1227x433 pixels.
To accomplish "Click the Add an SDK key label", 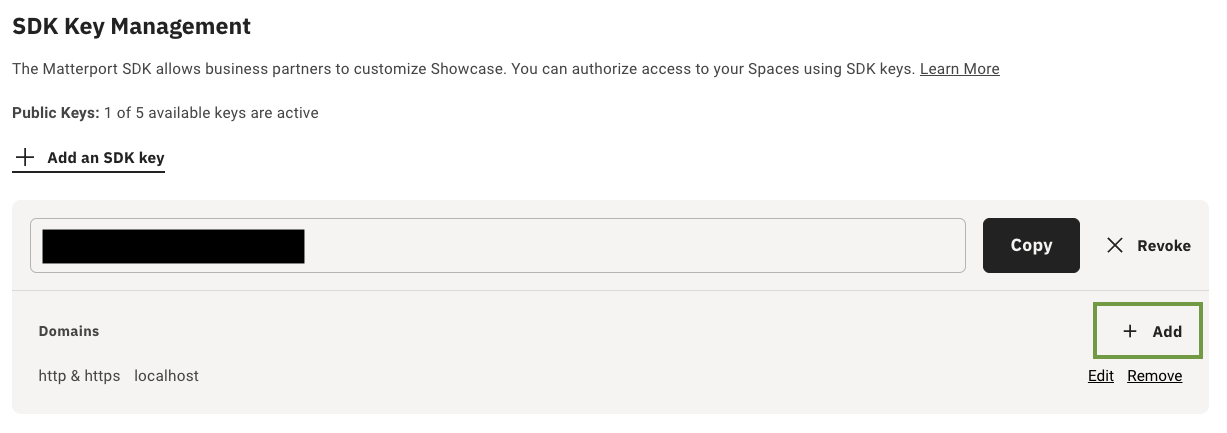I will pos(105,158).
